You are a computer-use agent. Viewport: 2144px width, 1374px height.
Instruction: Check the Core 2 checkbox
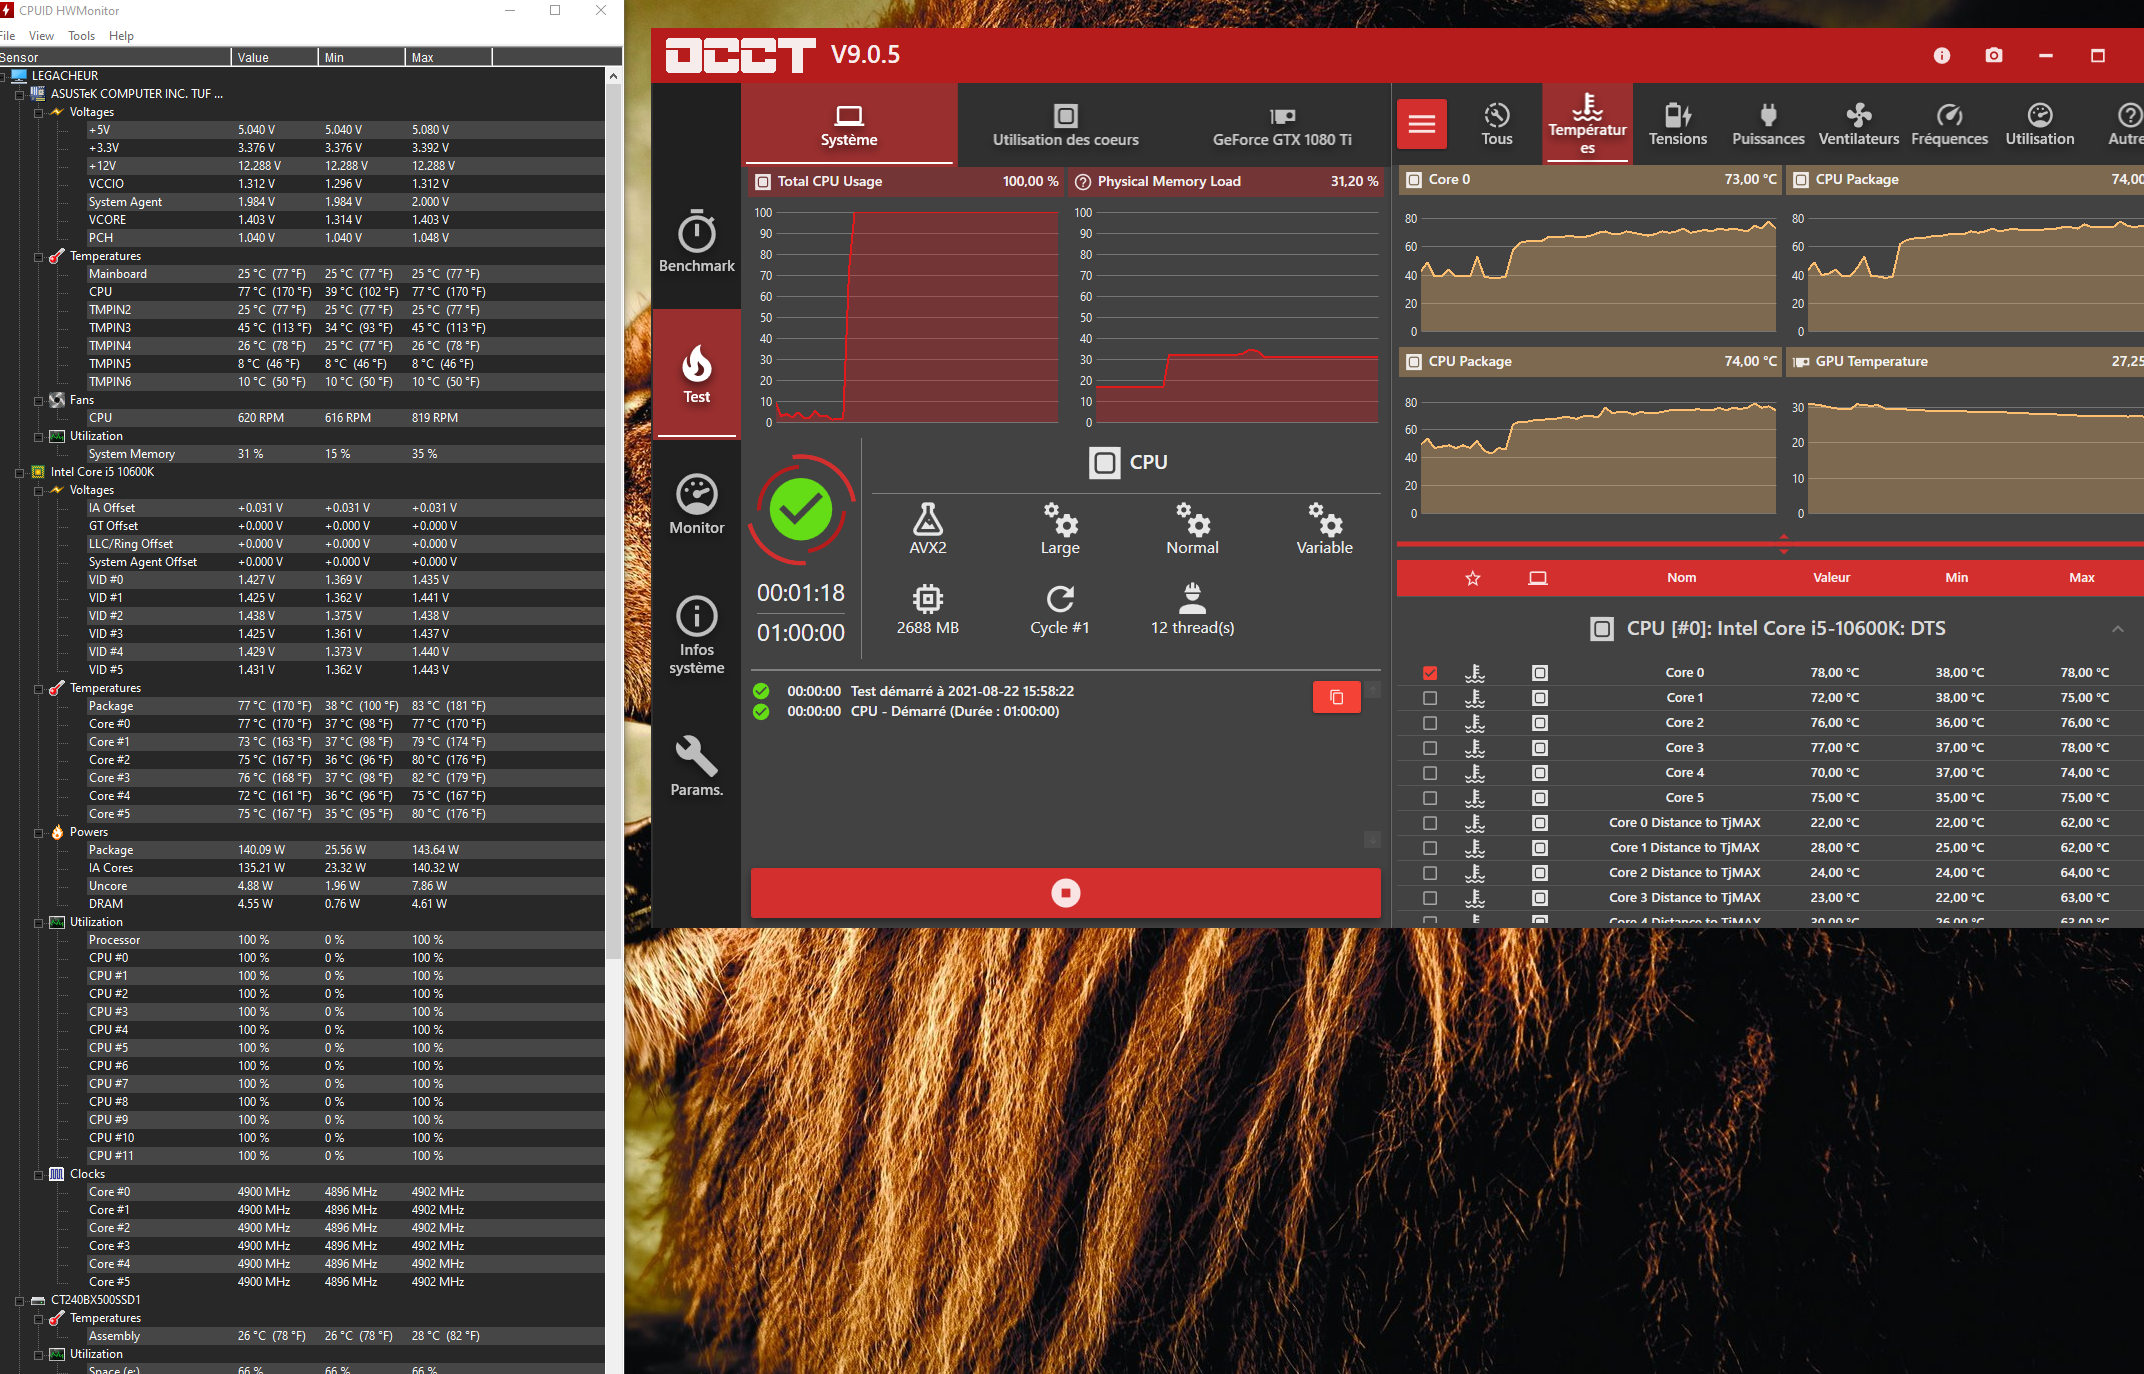click(1430, 723)
